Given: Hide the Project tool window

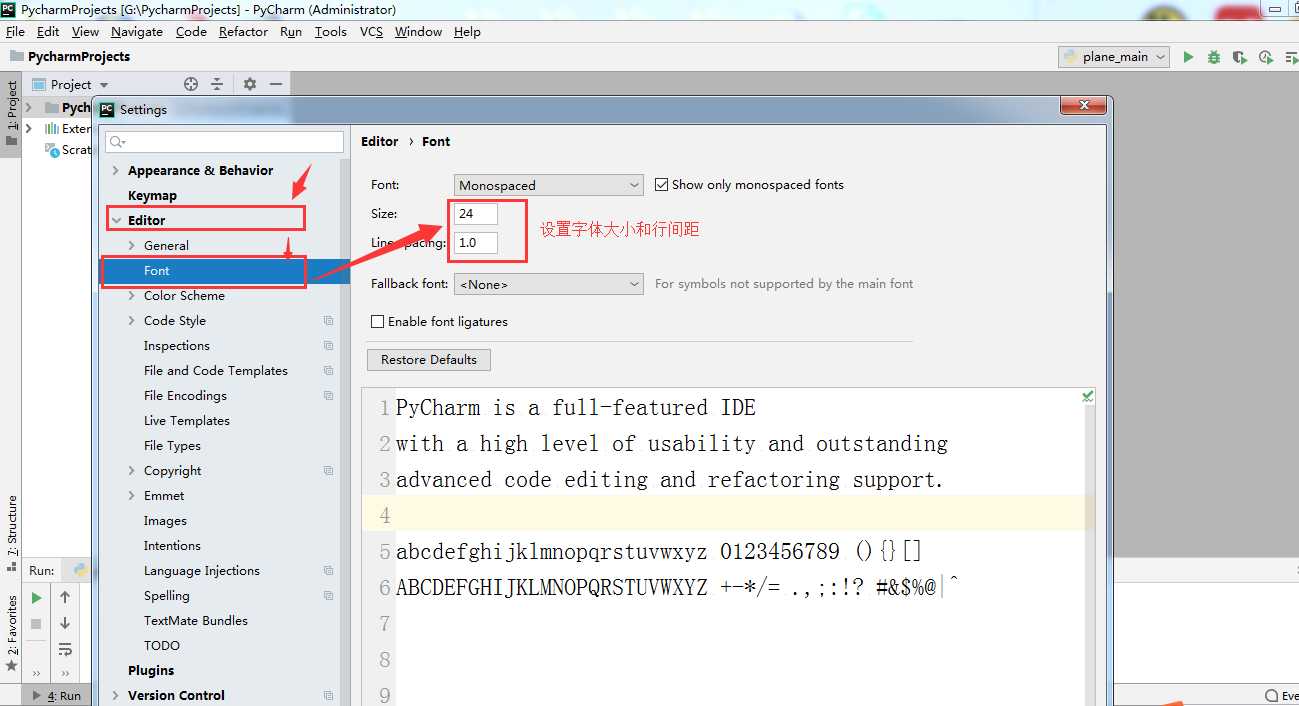Looking at the screenshot, I should (276, 84).
